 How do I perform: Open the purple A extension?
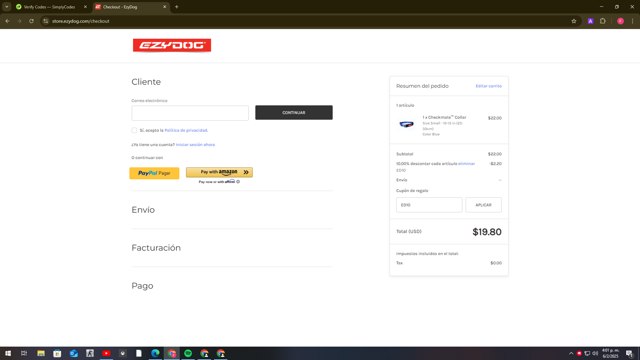[590, 21]
